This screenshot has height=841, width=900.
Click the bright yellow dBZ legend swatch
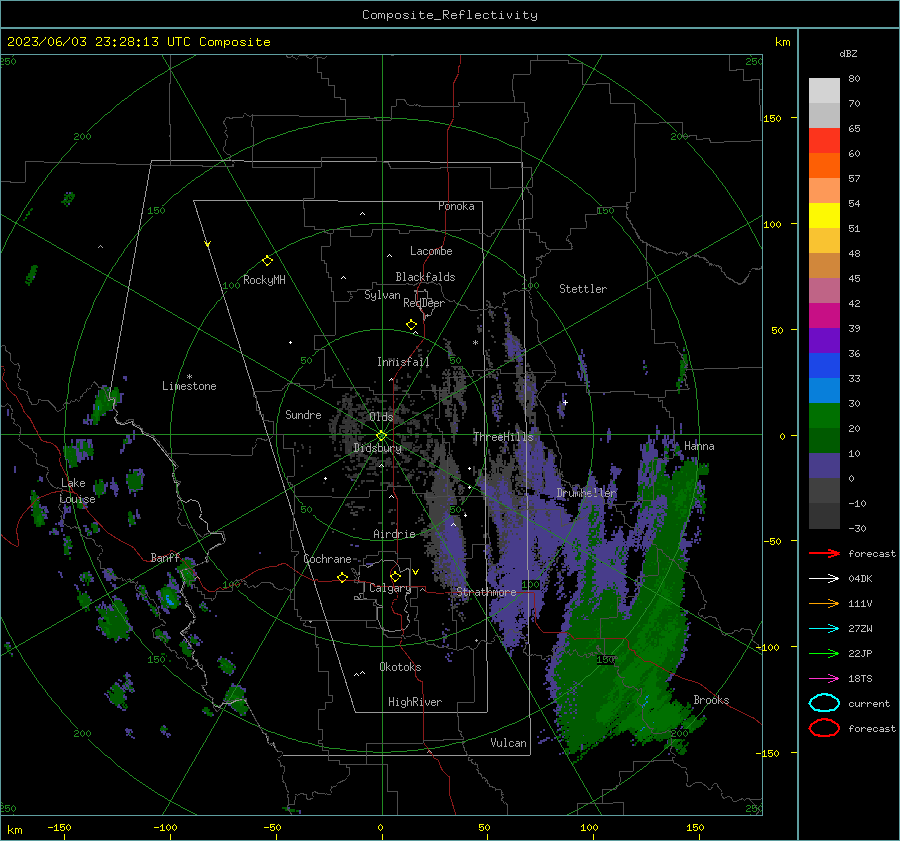824,216
